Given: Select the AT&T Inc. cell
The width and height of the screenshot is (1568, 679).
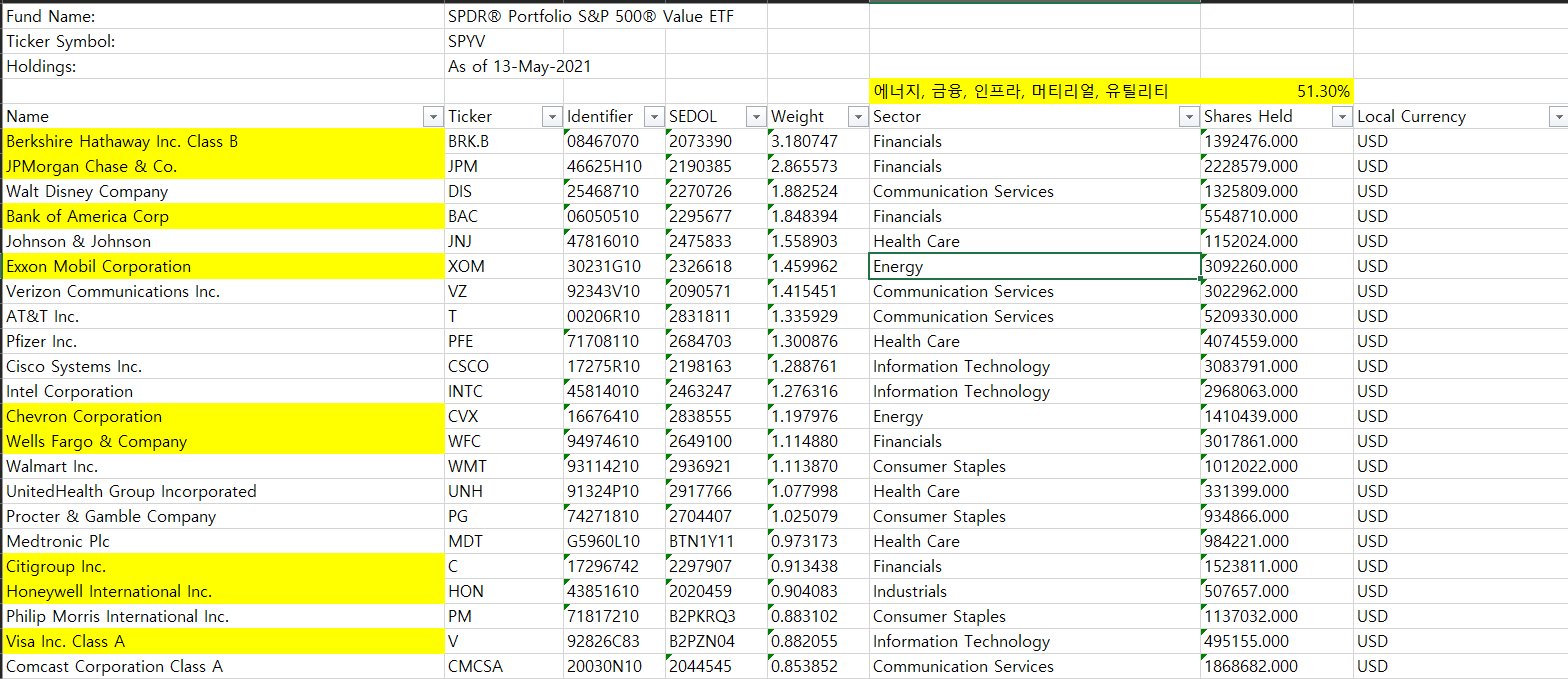Looking at the screenshot, I should coord(224,316).
